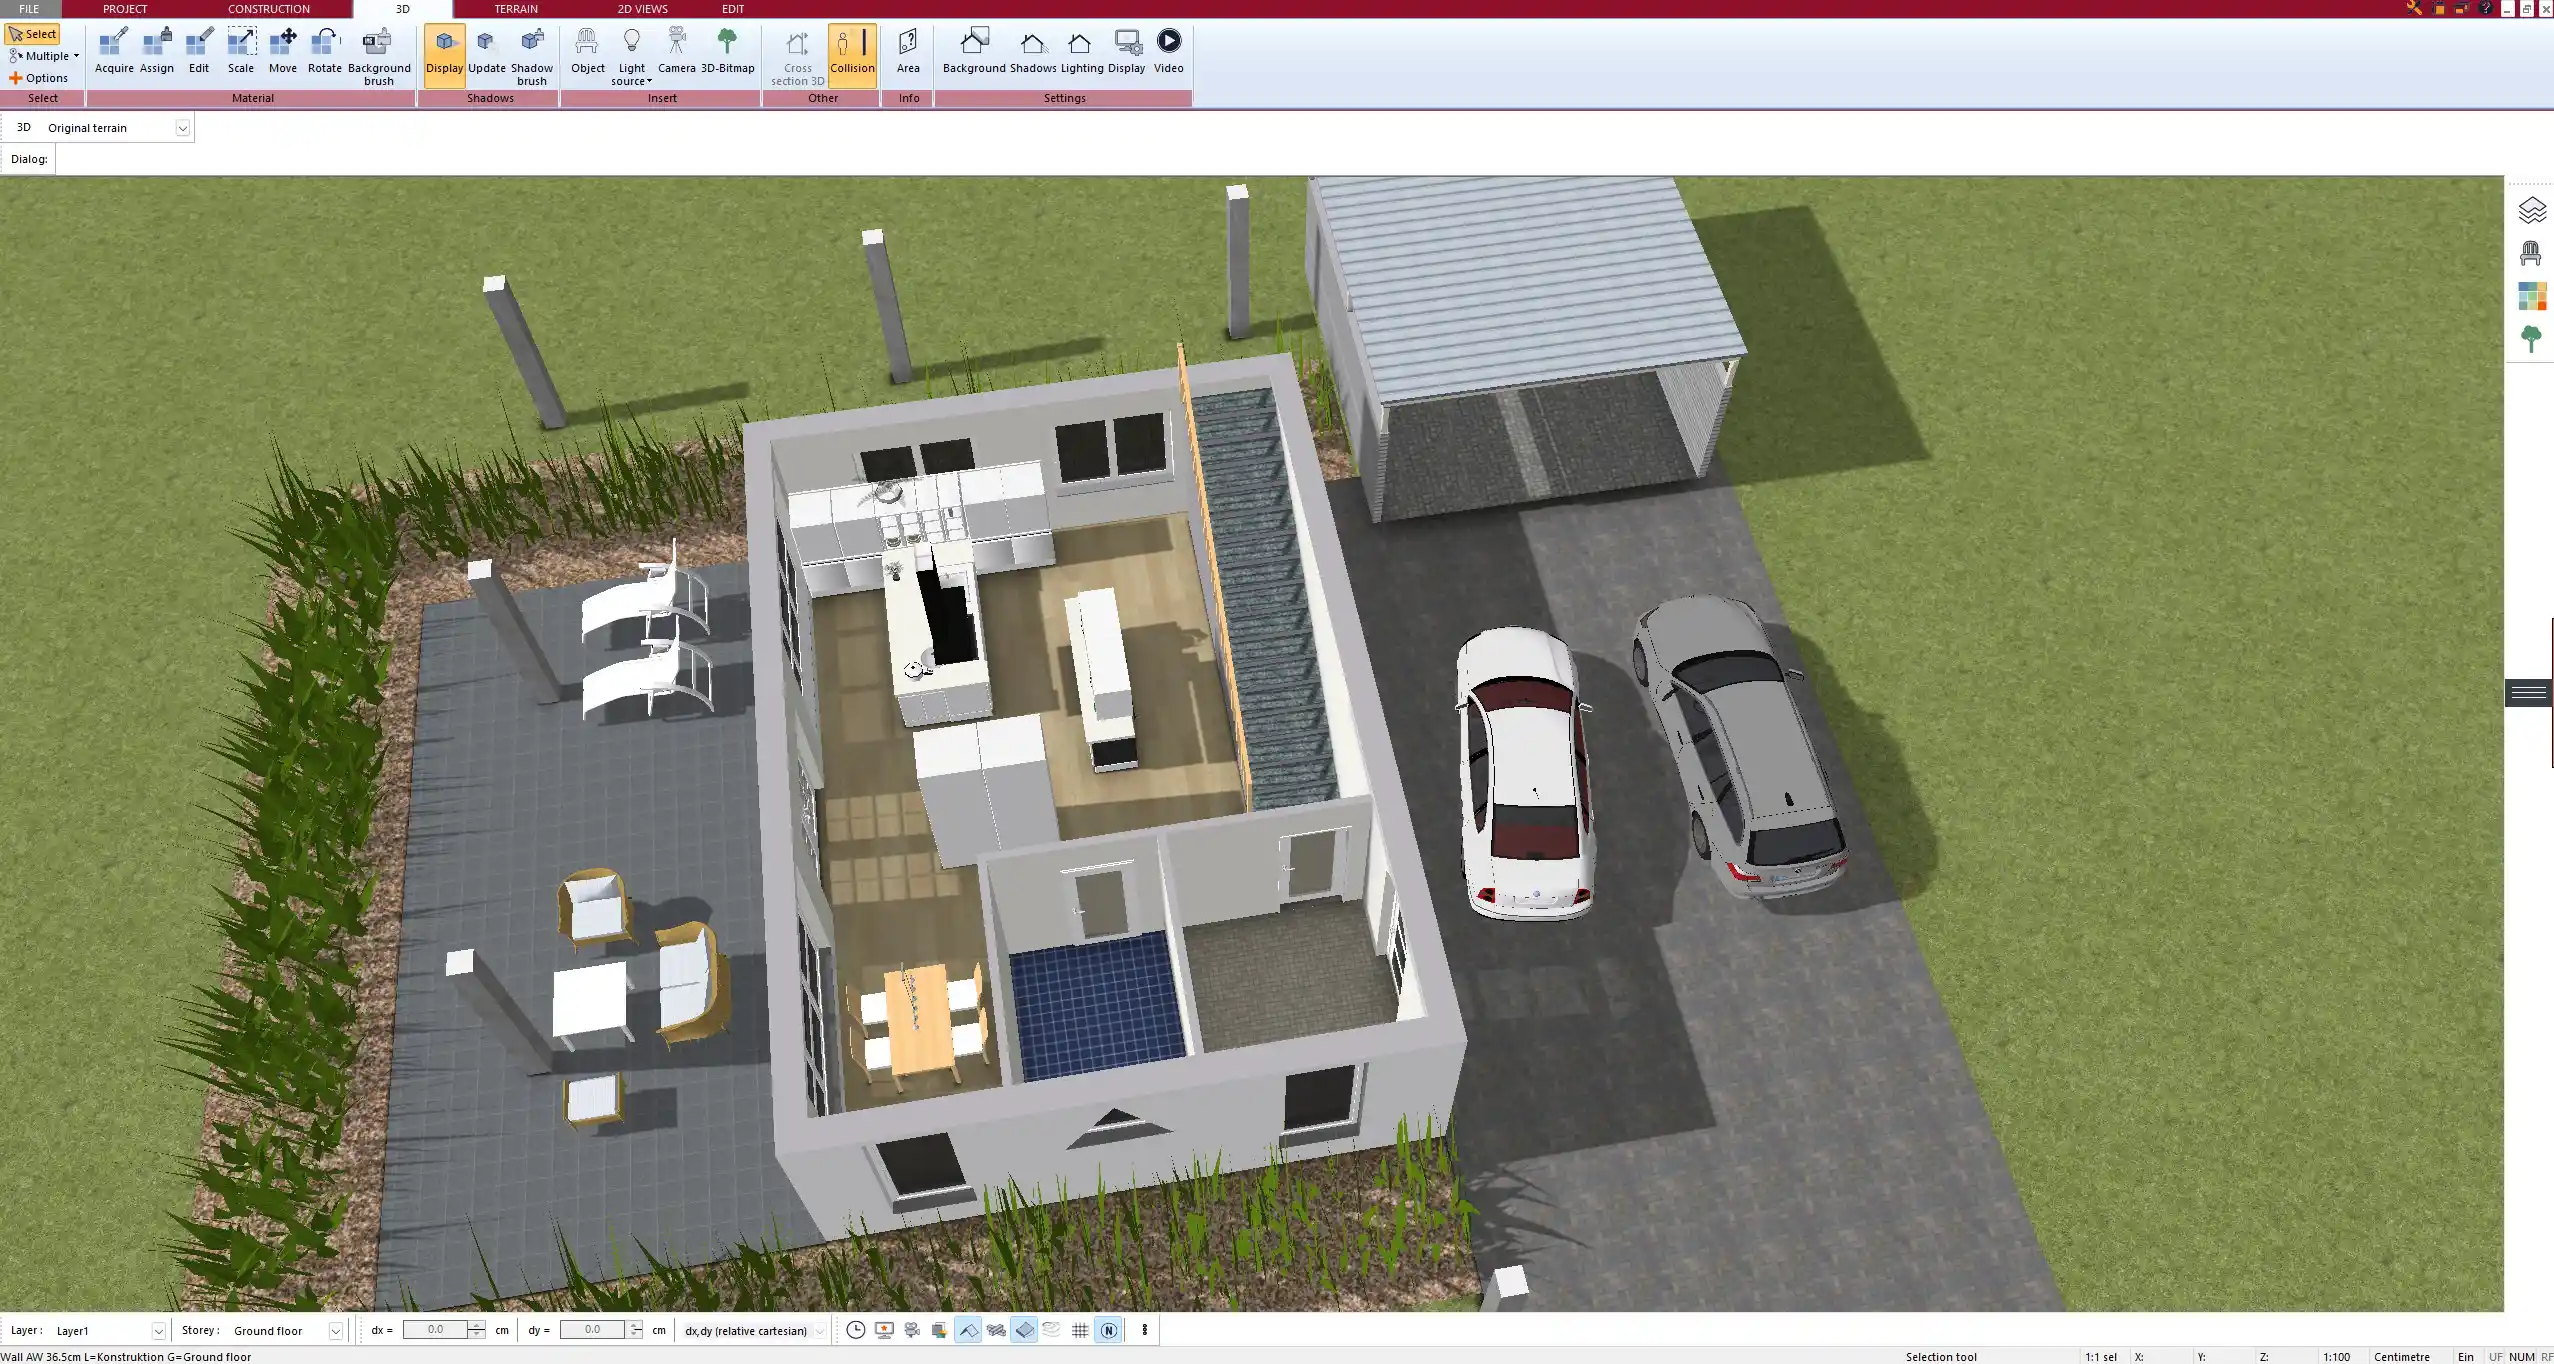Pick the Move material tool
Screen dimensions: 2554x1364
pos(283,52)
